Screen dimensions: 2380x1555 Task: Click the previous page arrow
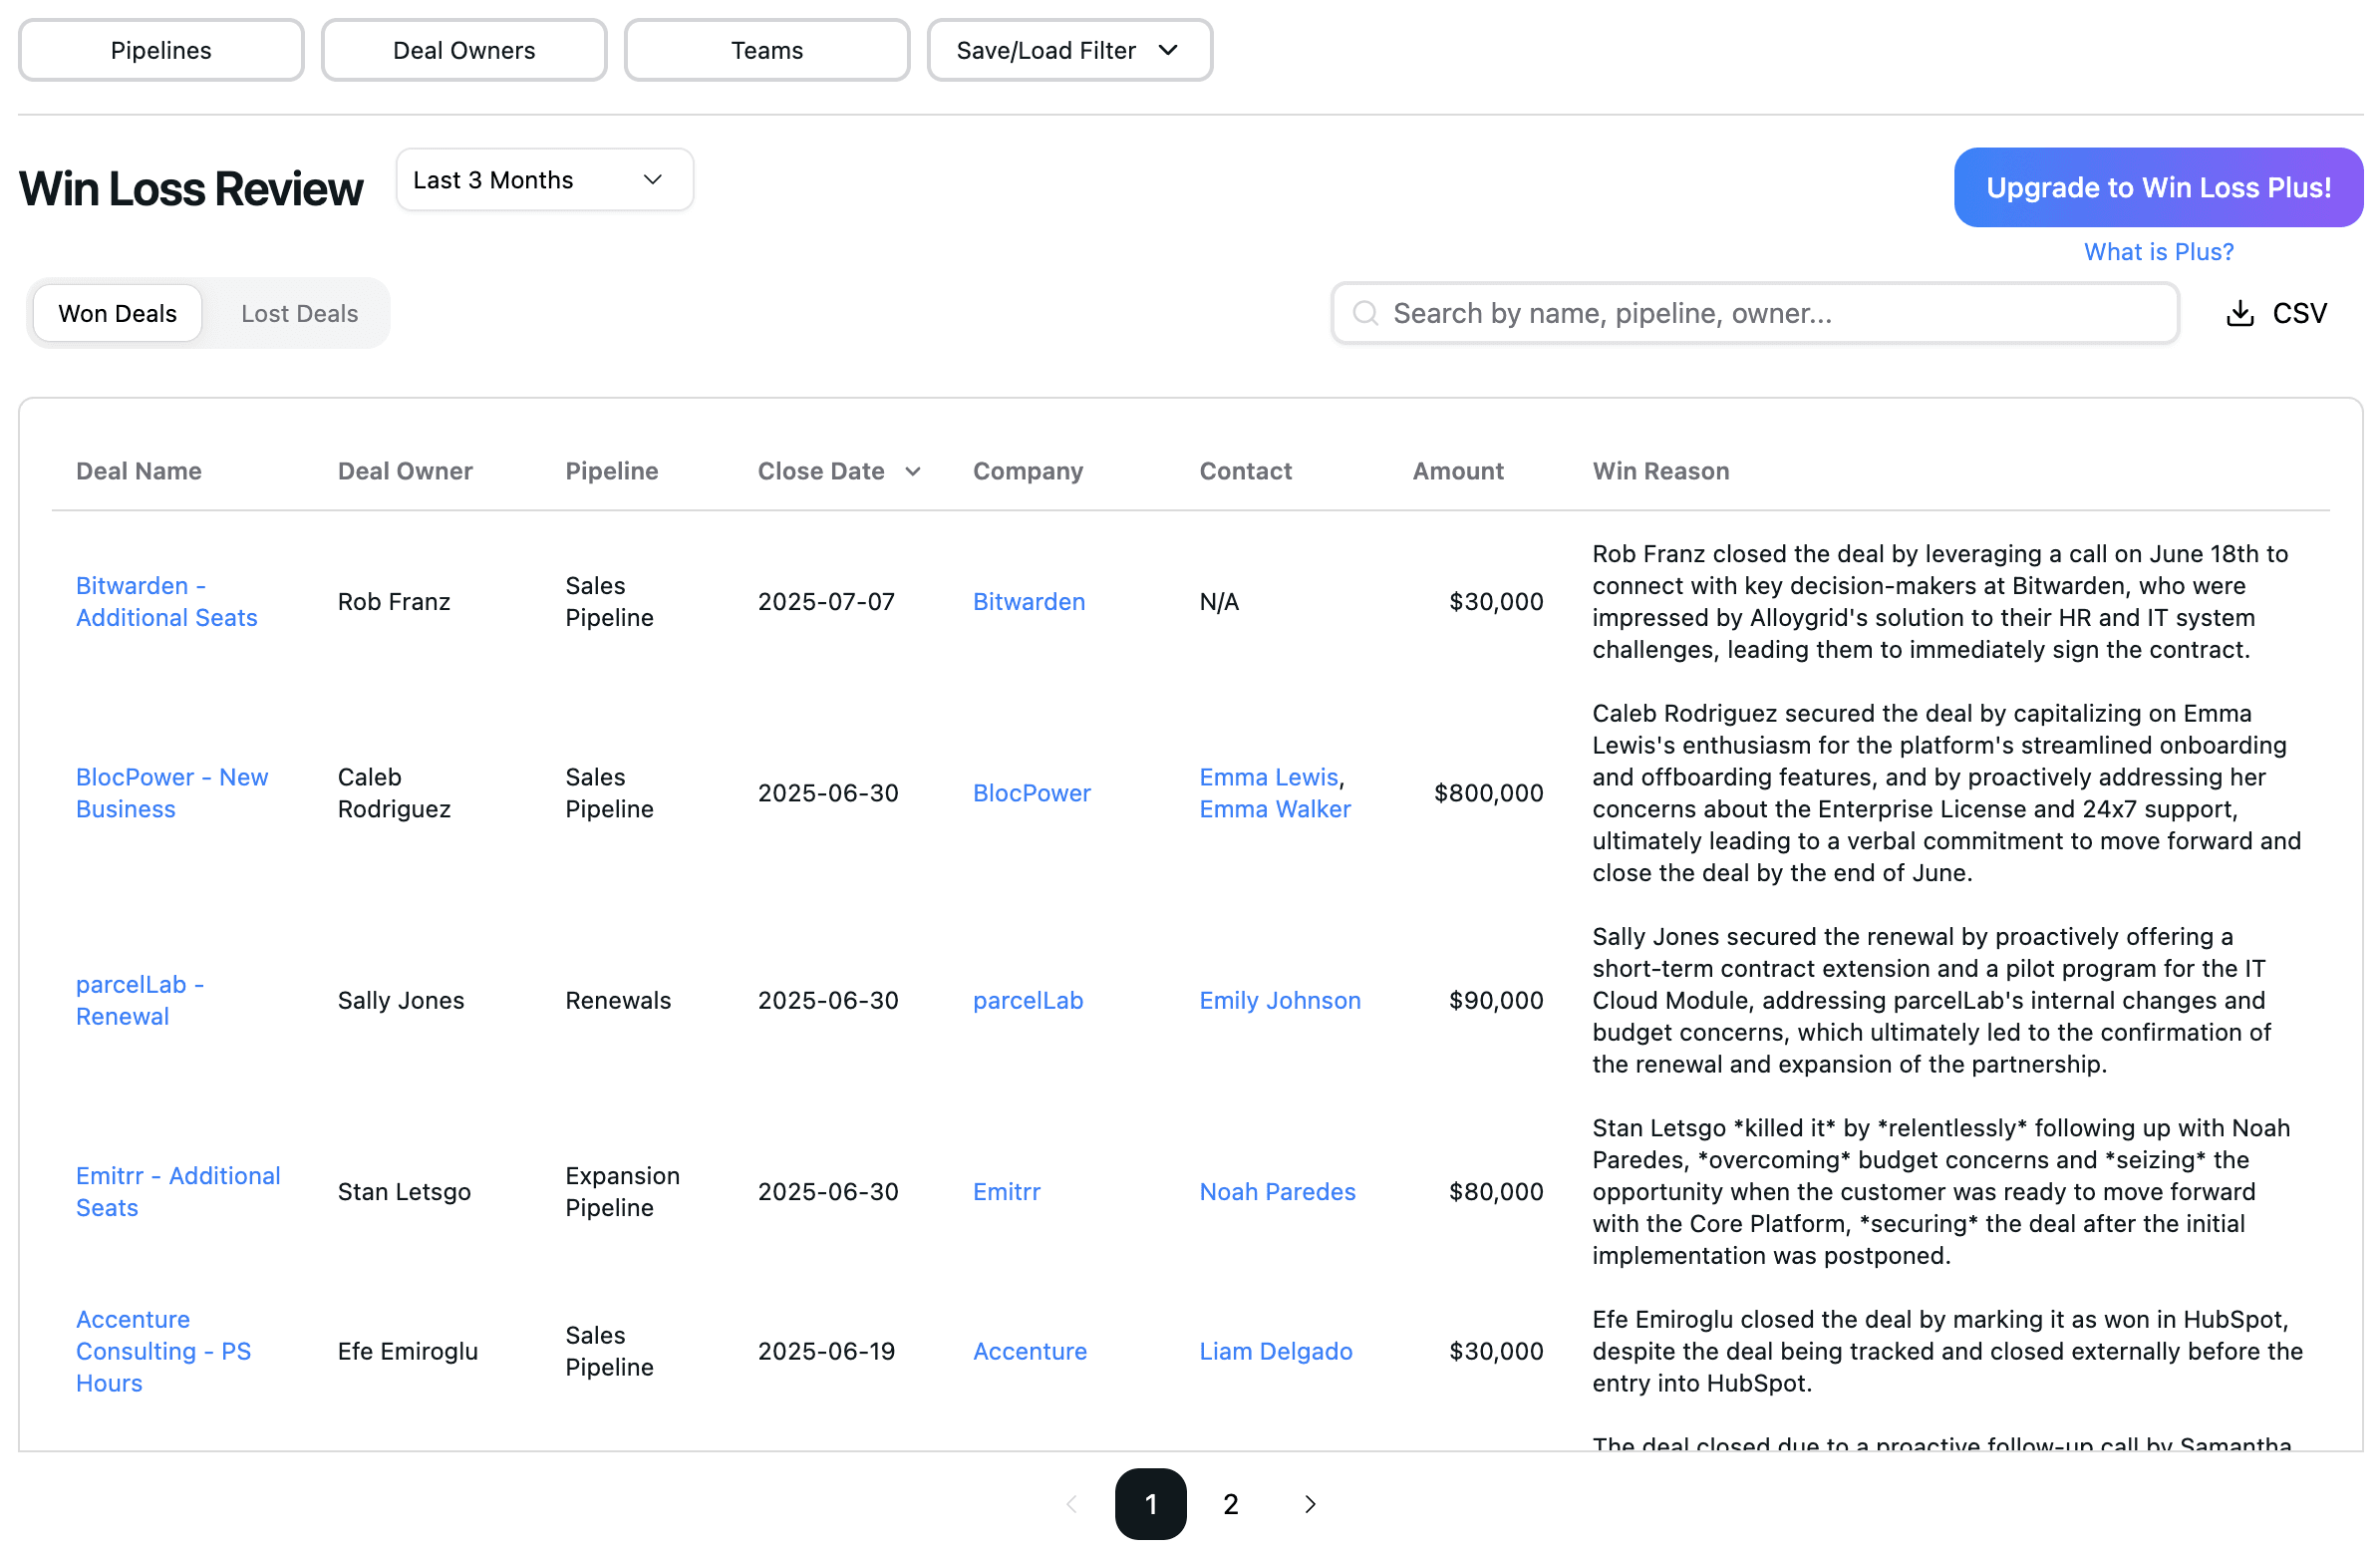click(1072, 1504)
